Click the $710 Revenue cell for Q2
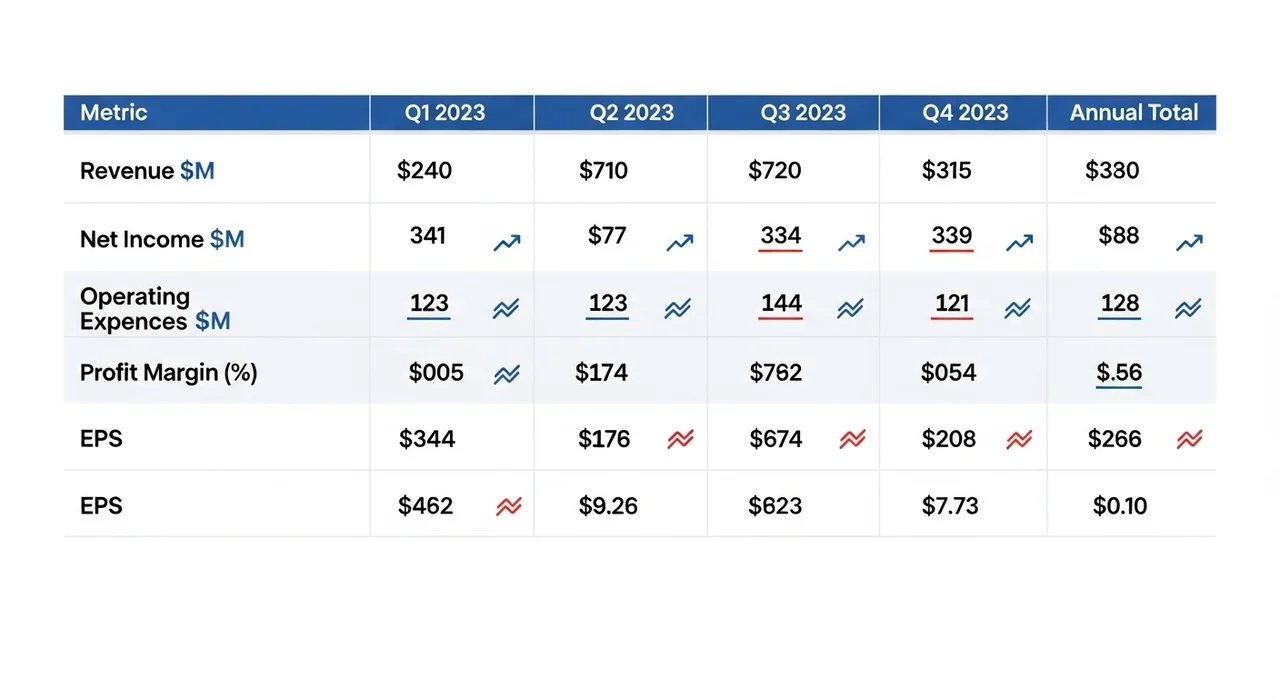Viewport: 1280px width, 698px height. click(603, 171)
